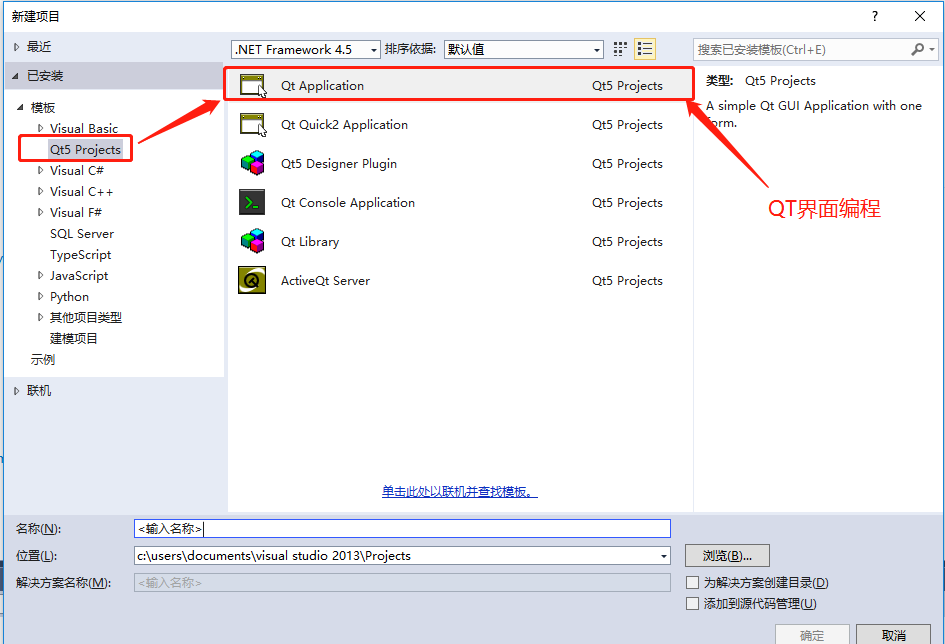This screenshot has height=644, width=945.
Task: Click the help question mark button
Action: click(874, 16)
